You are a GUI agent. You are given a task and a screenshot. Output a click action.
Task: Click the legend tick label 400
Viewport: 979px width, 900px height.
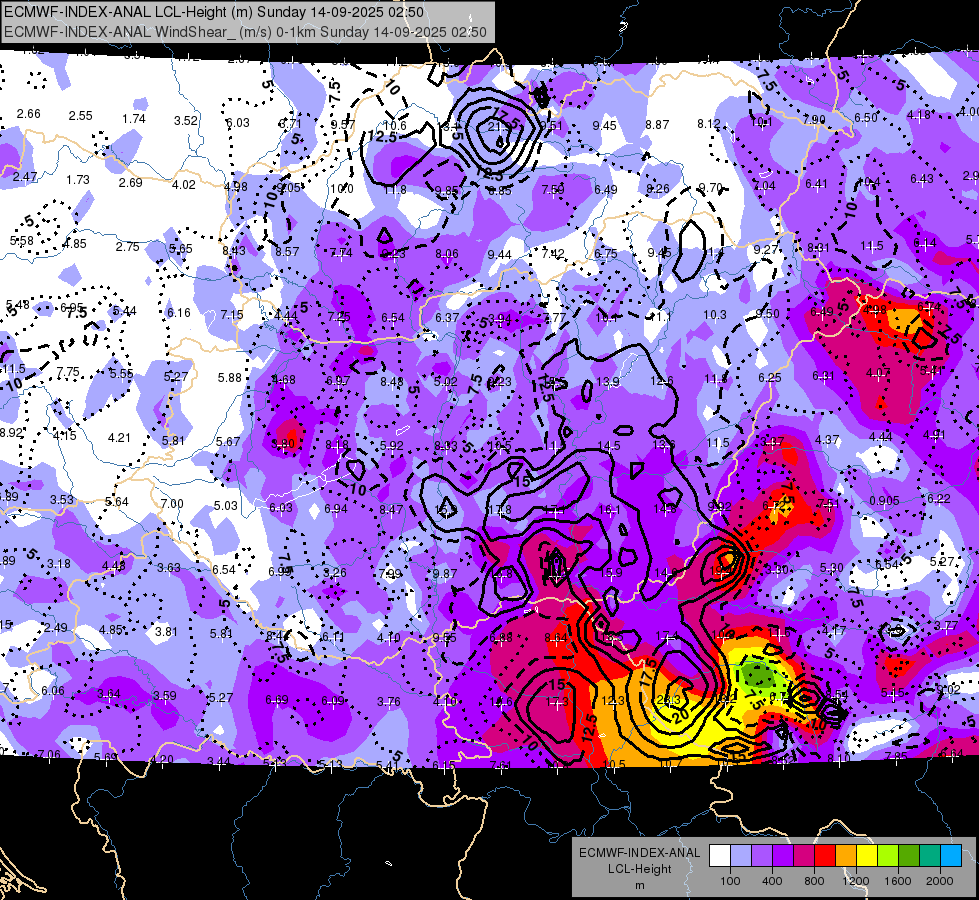(772, 881)
